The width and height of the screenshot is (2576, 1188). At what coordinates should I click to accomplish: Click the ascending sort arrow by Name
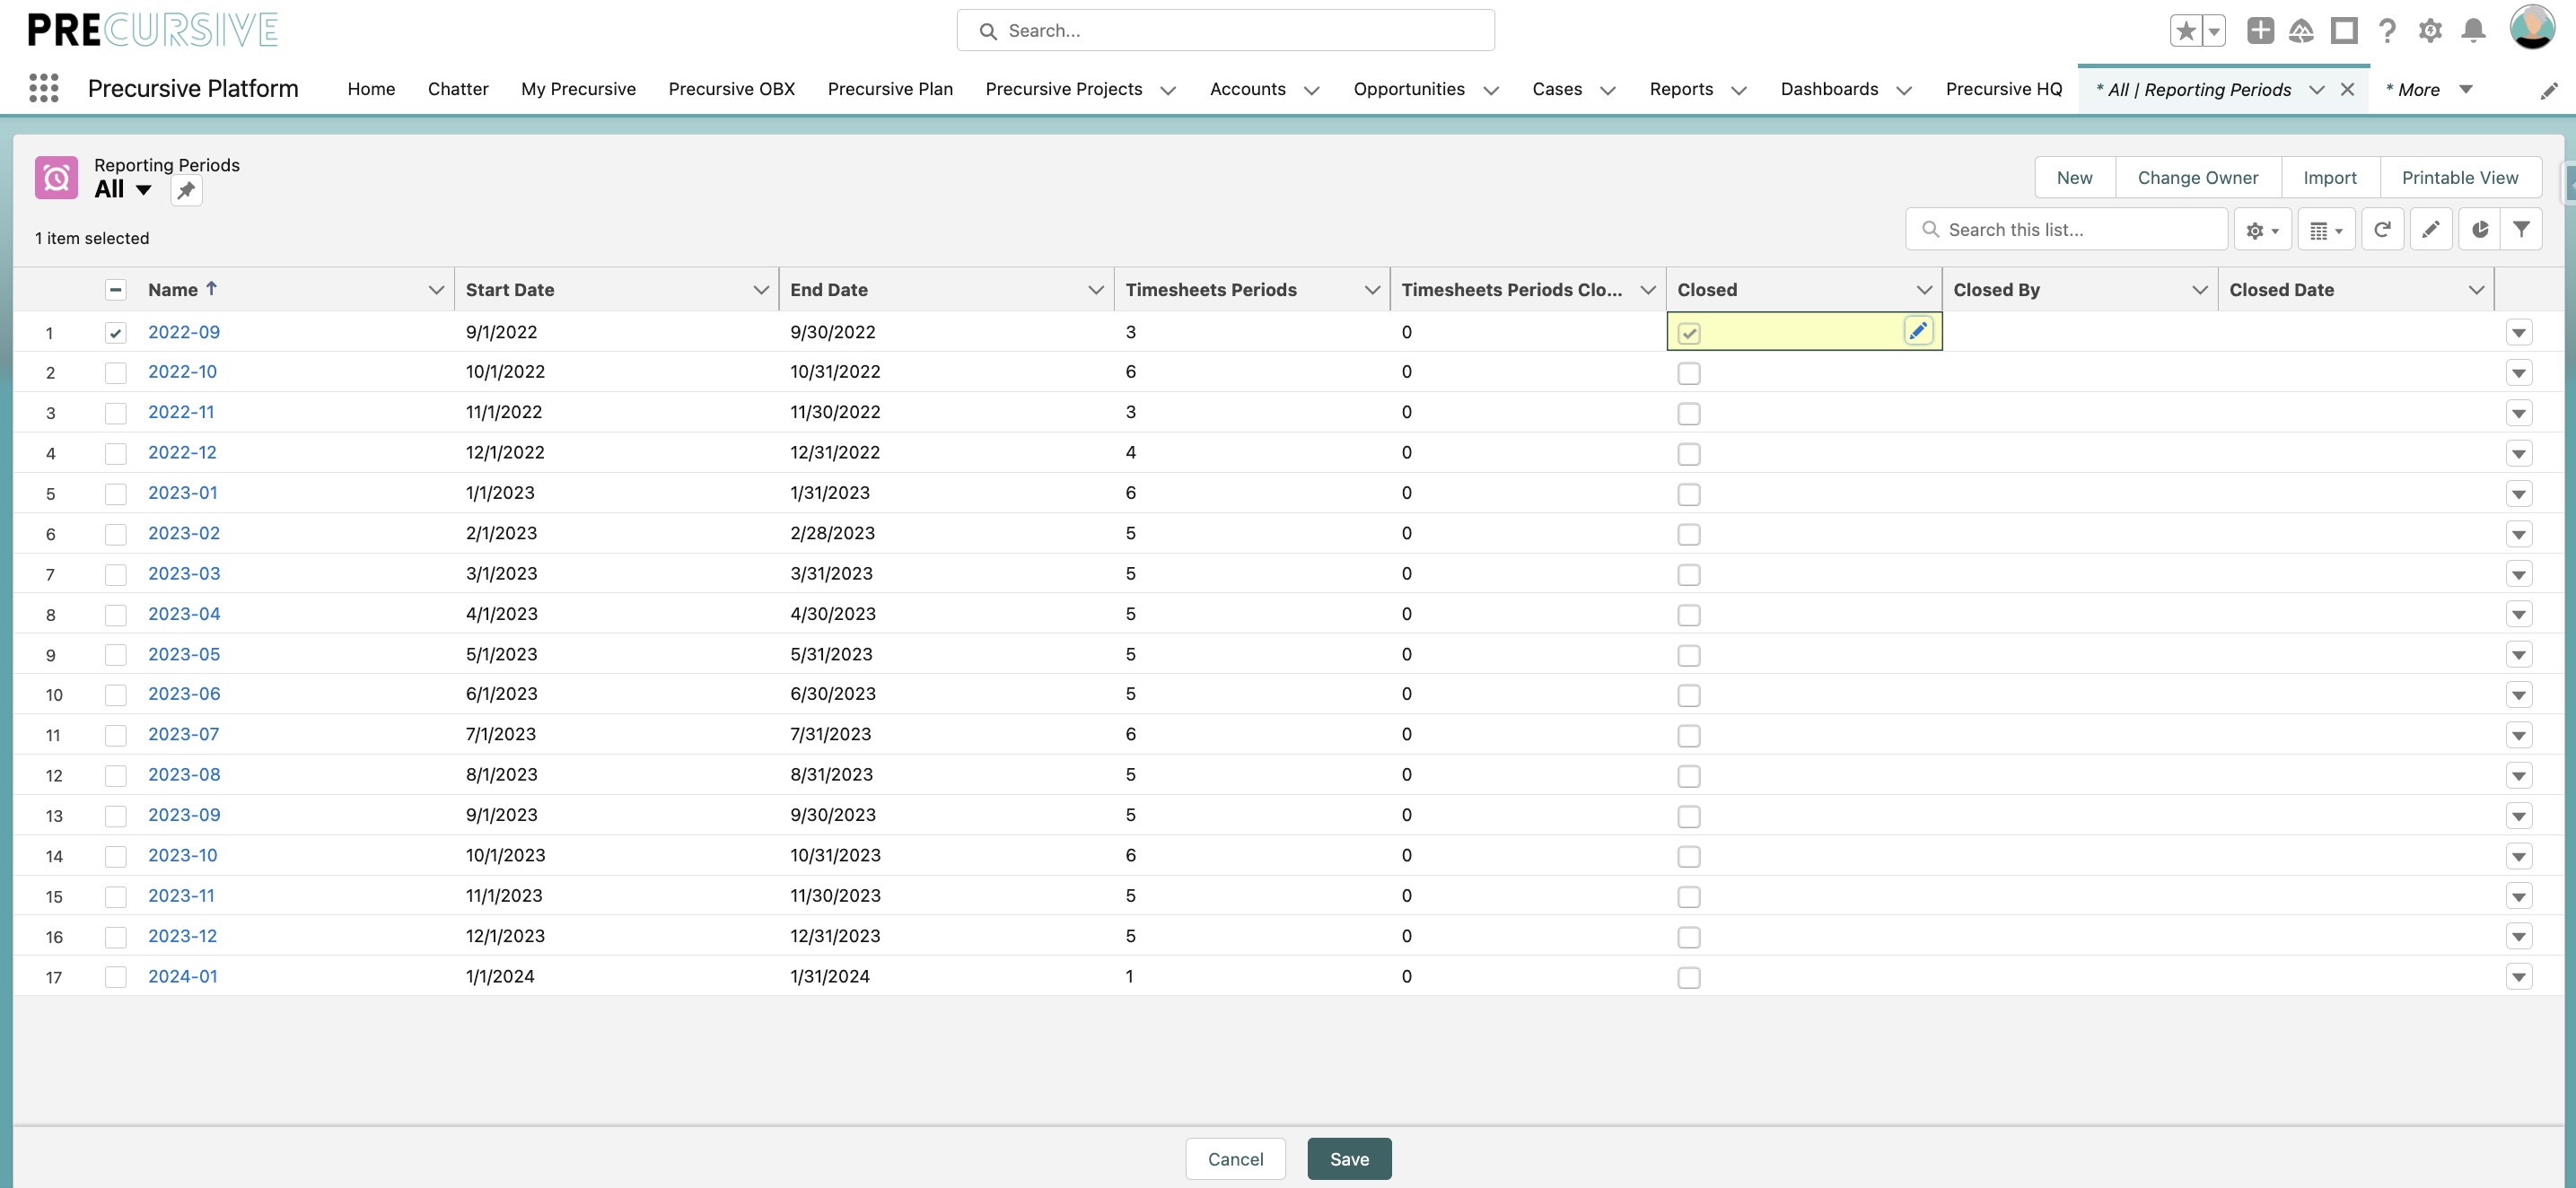[211, 288]
